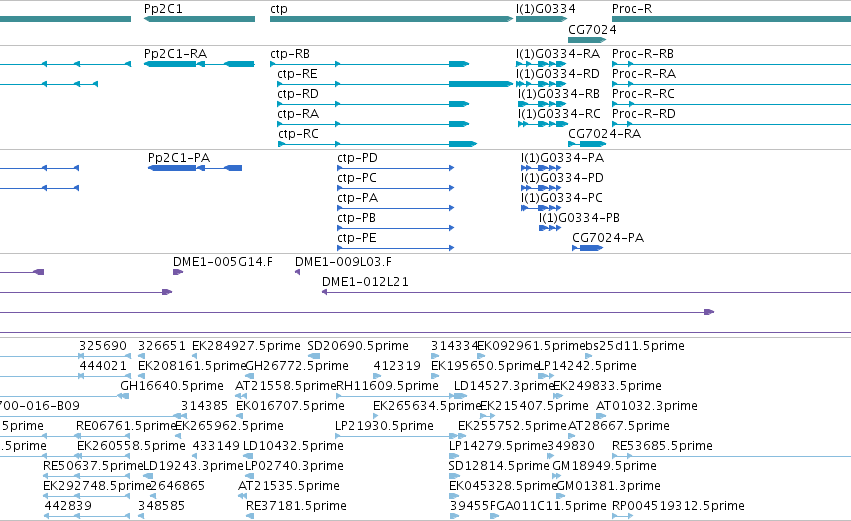Image resolution: width=851 pixels, height=521 pixels.
Task: Select the GM01381.3prime EST label
Action: 608,487
